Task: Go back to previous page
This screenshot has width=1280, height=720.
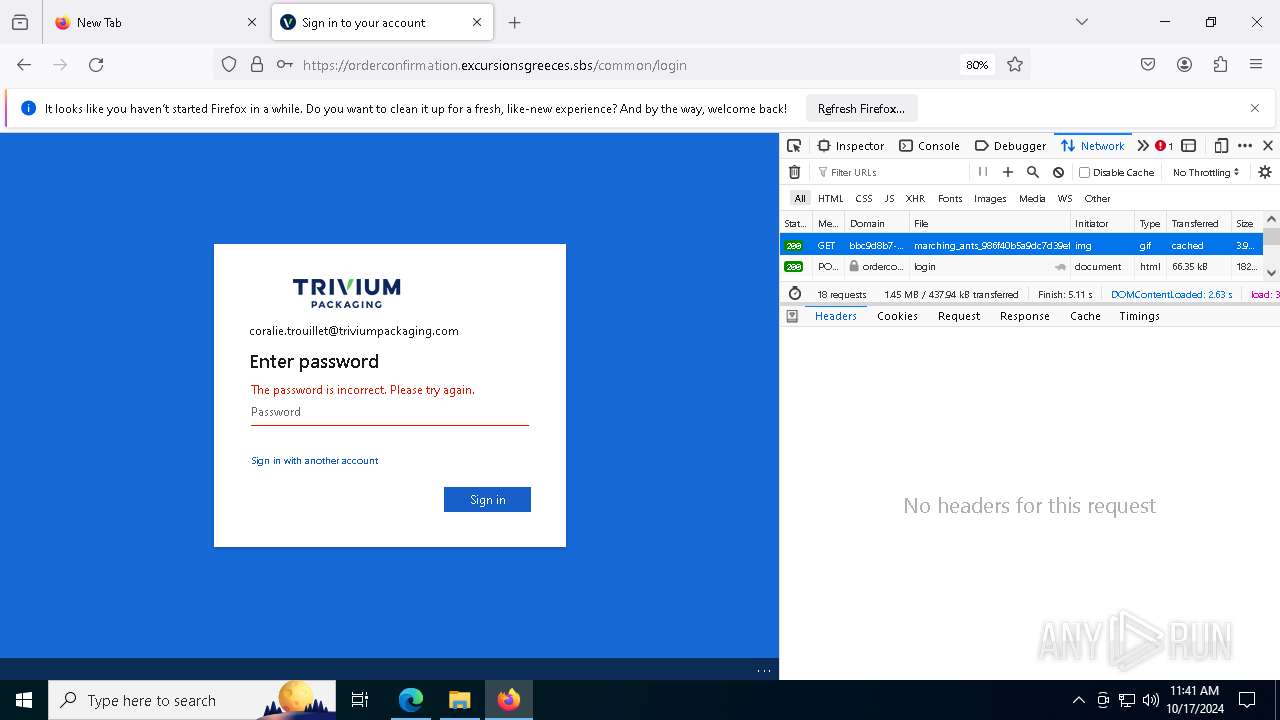Action: 24,65
